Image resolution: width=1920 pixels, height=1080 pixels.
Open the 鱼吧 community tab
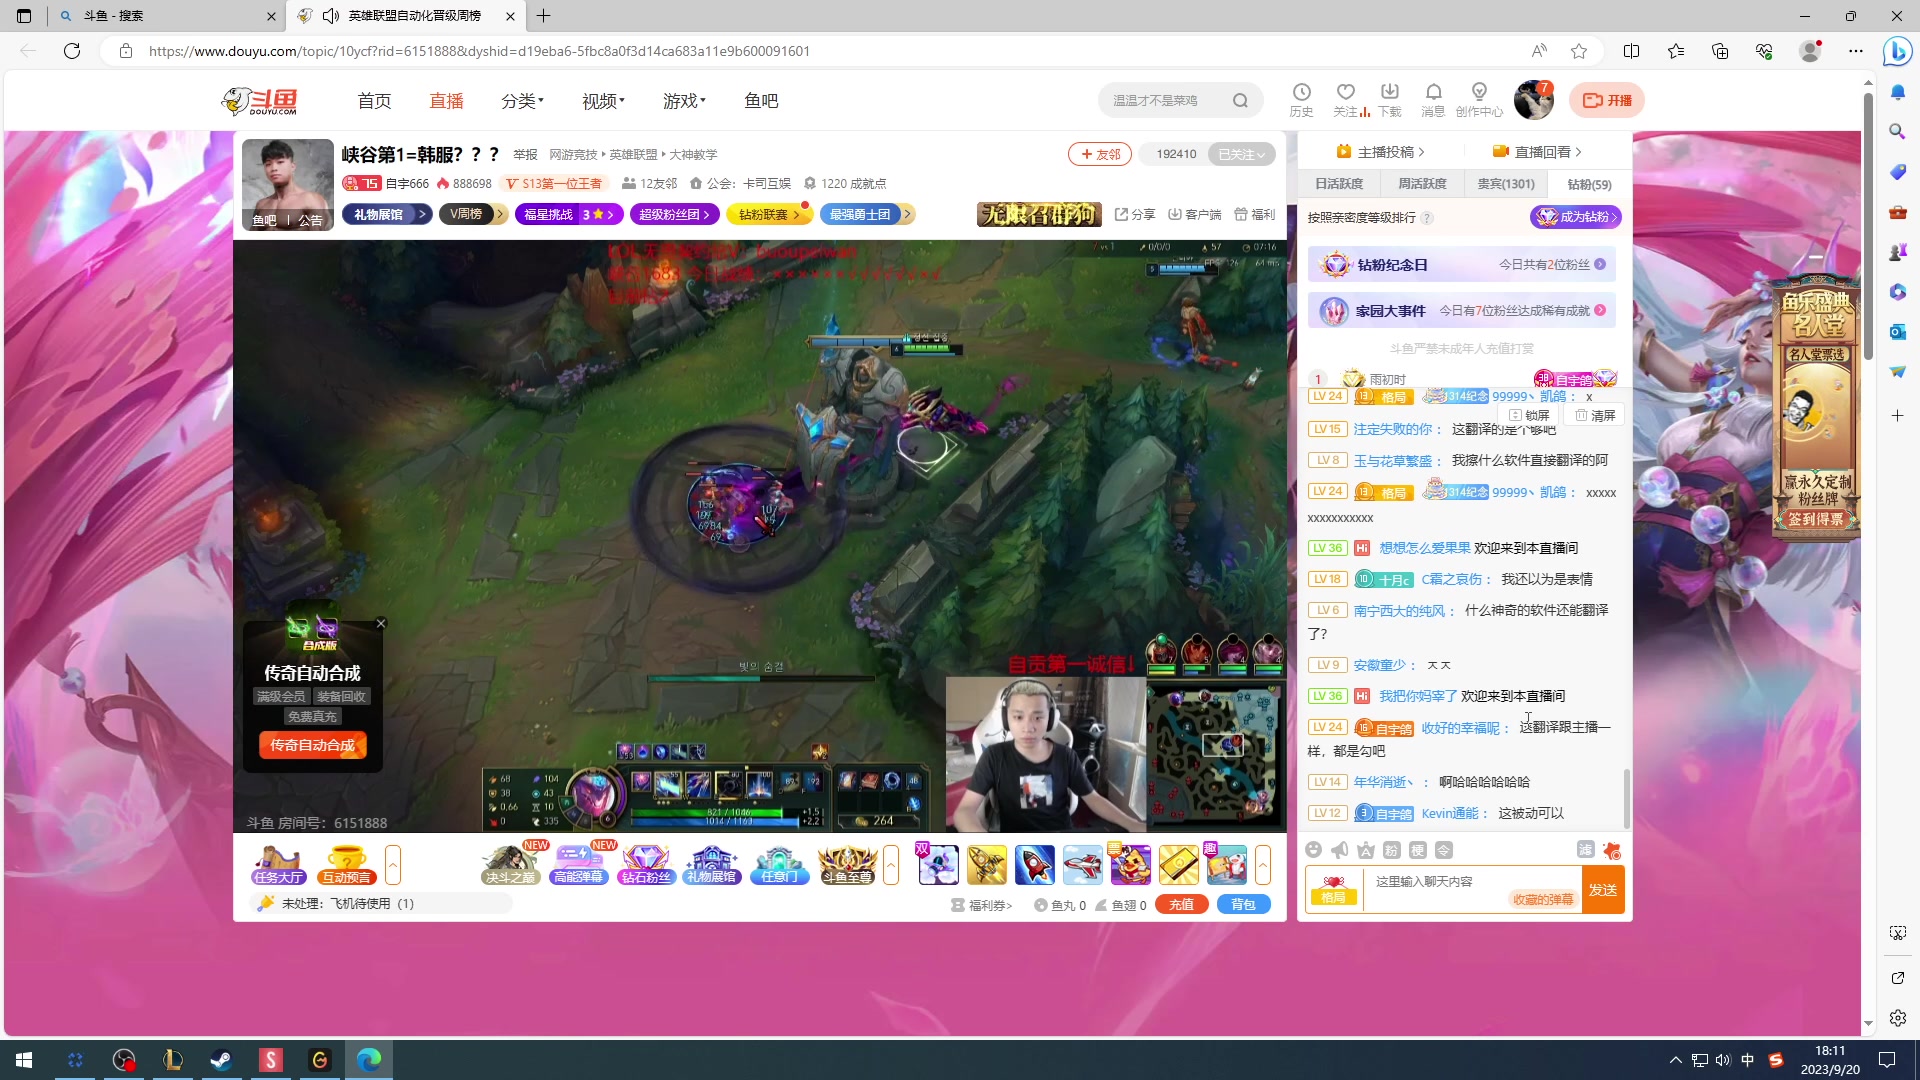(761, 101)
